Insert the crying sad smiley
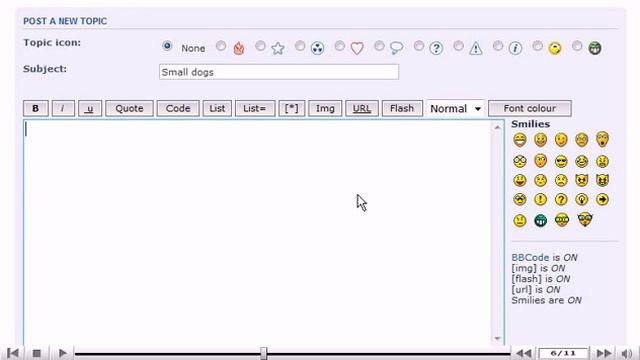The height and width of the screenshot is (360, 640). pyautogui.click(x=561, y=180)
